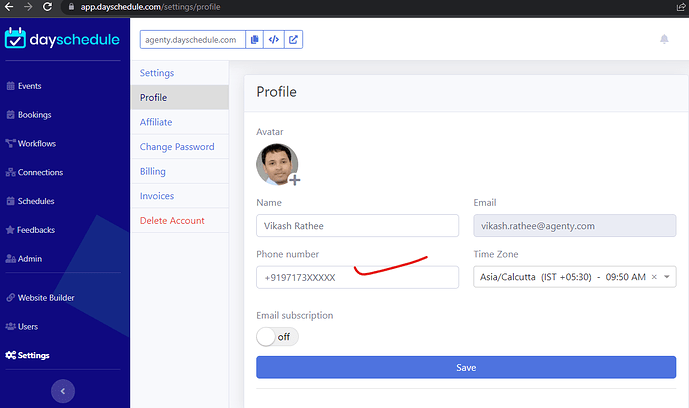
Task: Upload a new avatar via plus icon
Action: pyautogui.click(x=295, y=180)
